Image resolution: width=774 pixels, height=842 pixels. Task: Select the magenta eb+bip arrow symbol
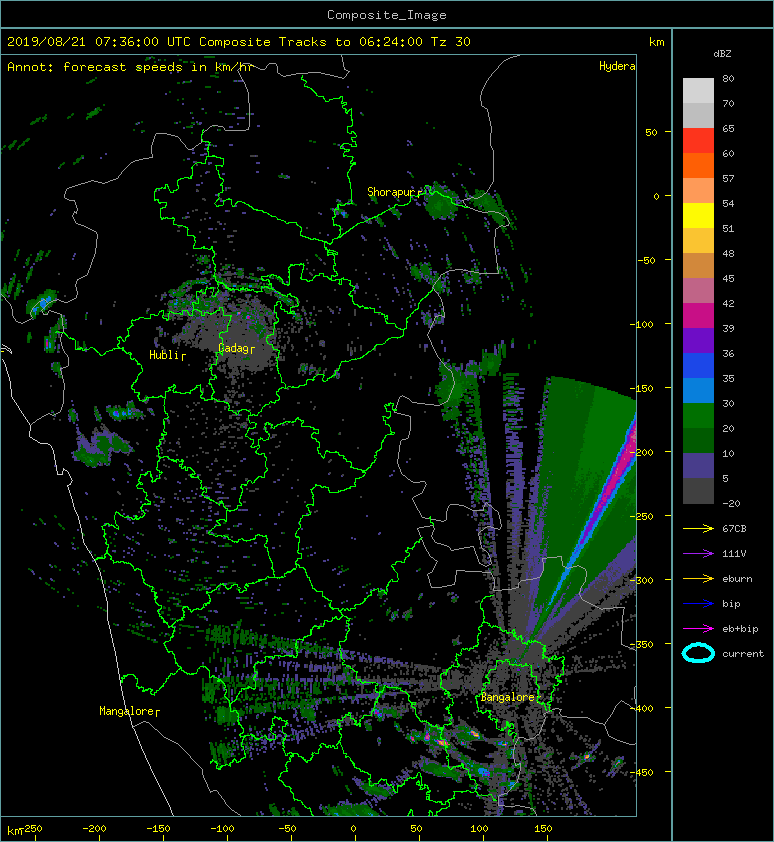click(698, 628)
